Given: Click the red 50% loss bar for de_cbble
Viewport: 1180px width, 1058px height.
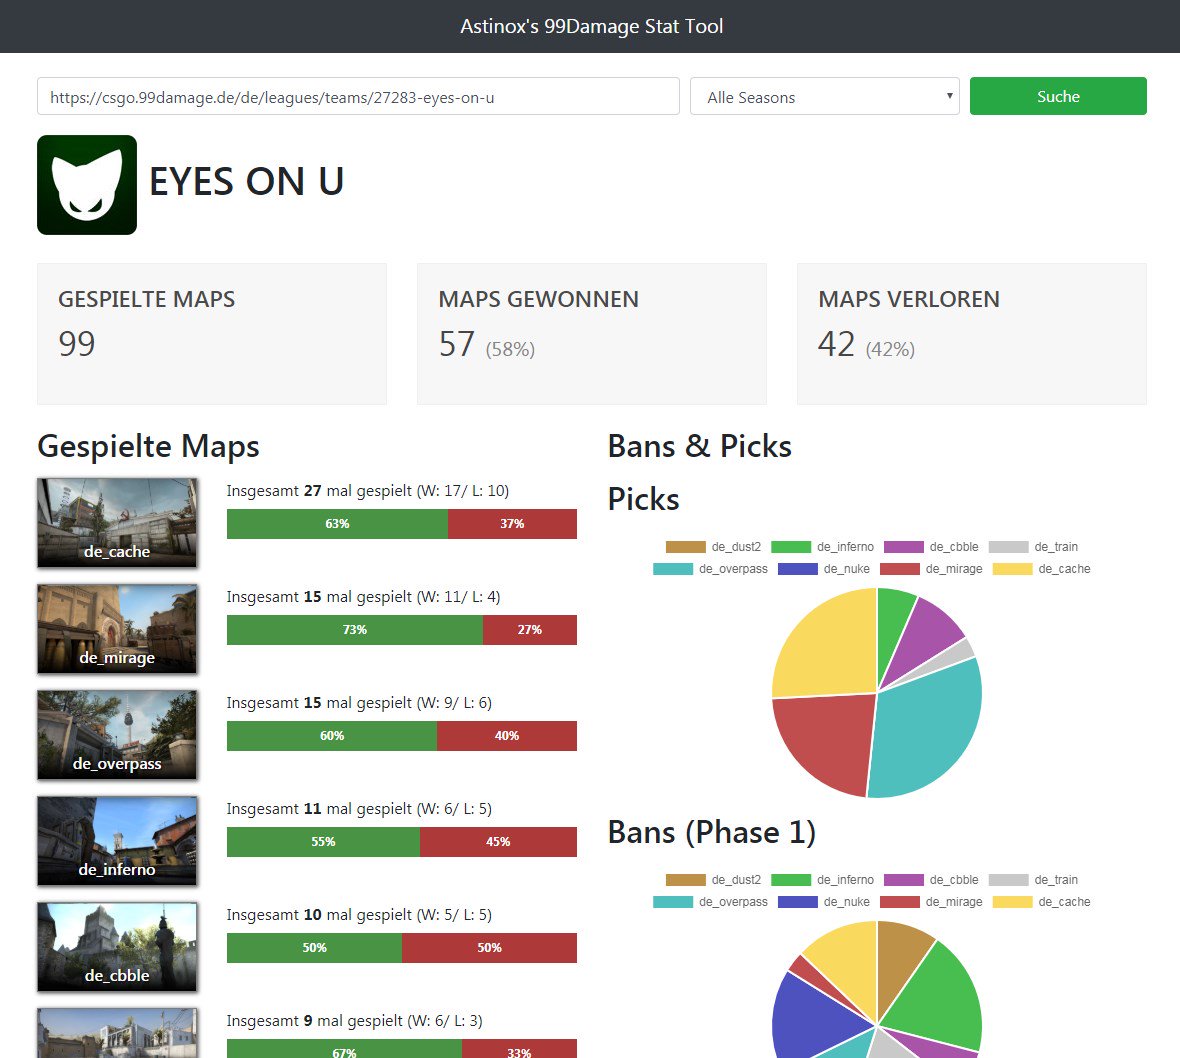Looking at the screenshot, I should coord(489,948).
